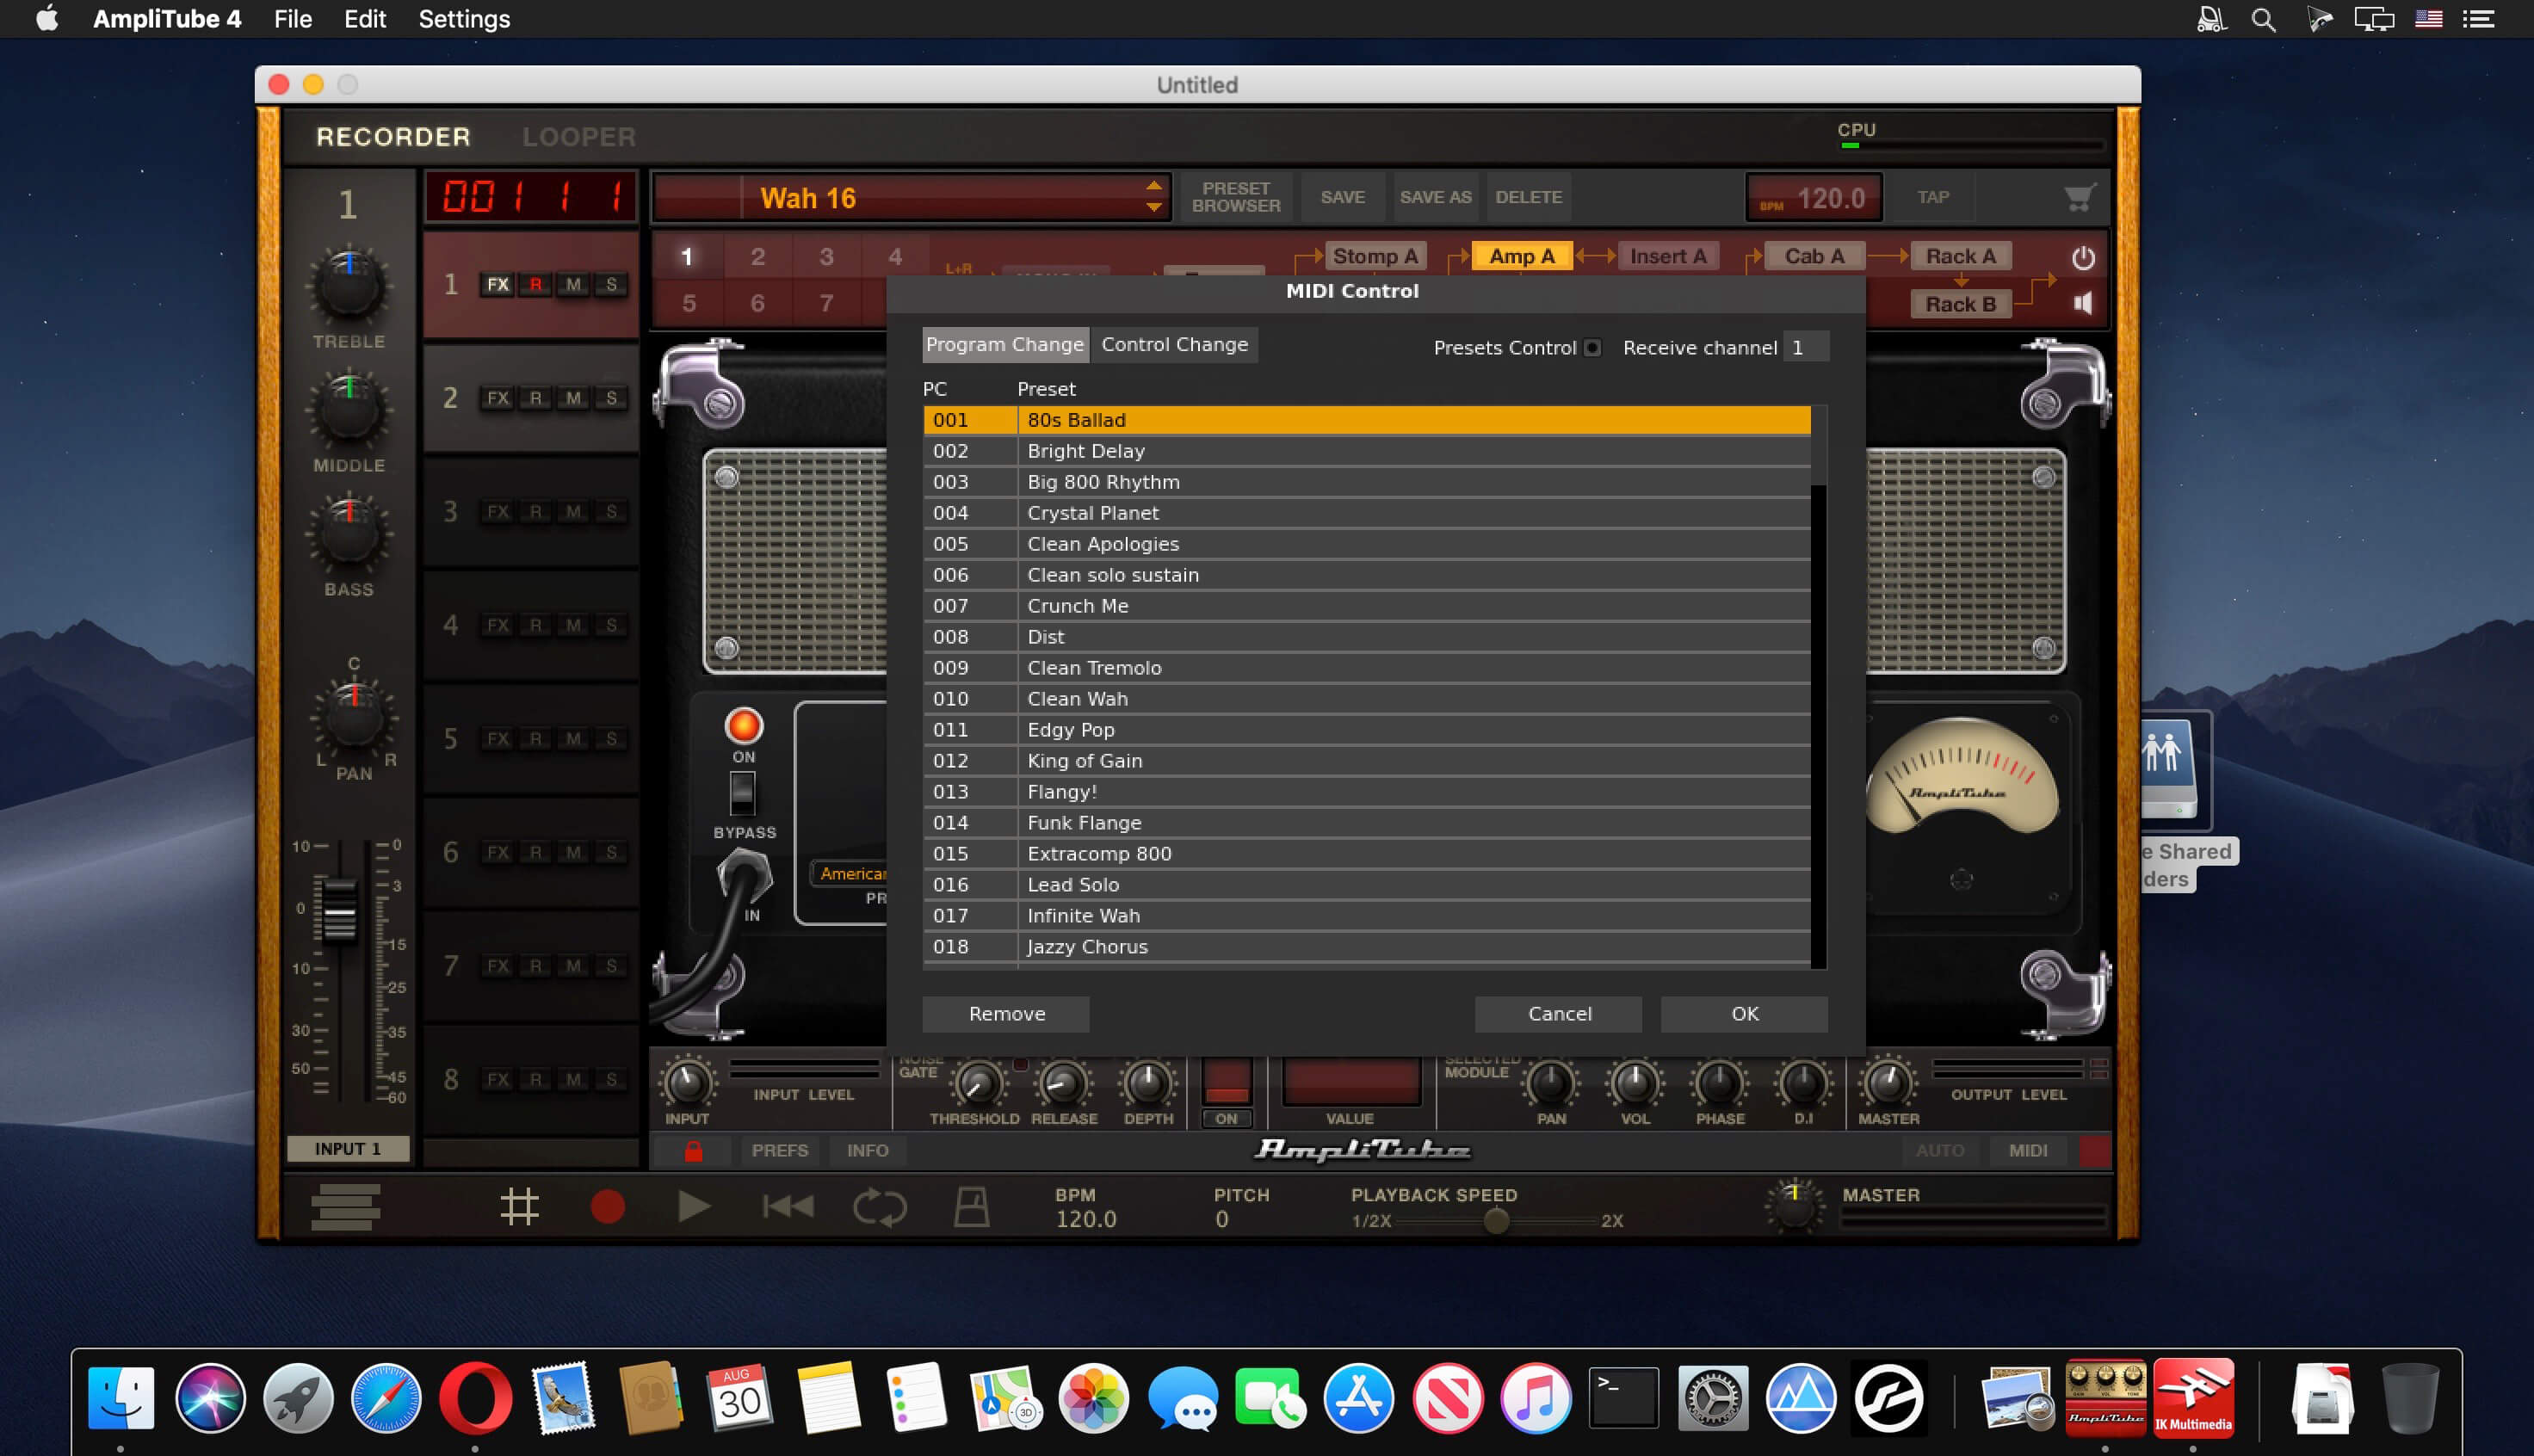The height and width of the screenshot is (1456, 2534).
Task: Select the RECORDER tab
Action: click(393, 137)
